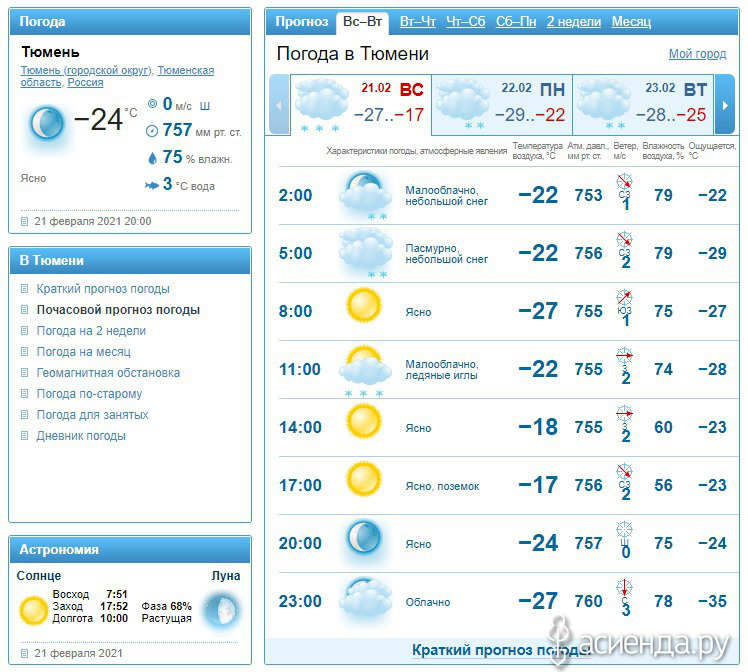748x672 pixels.
Task: Click the snow cloud icon at 5:00
Action: (365, 250)
